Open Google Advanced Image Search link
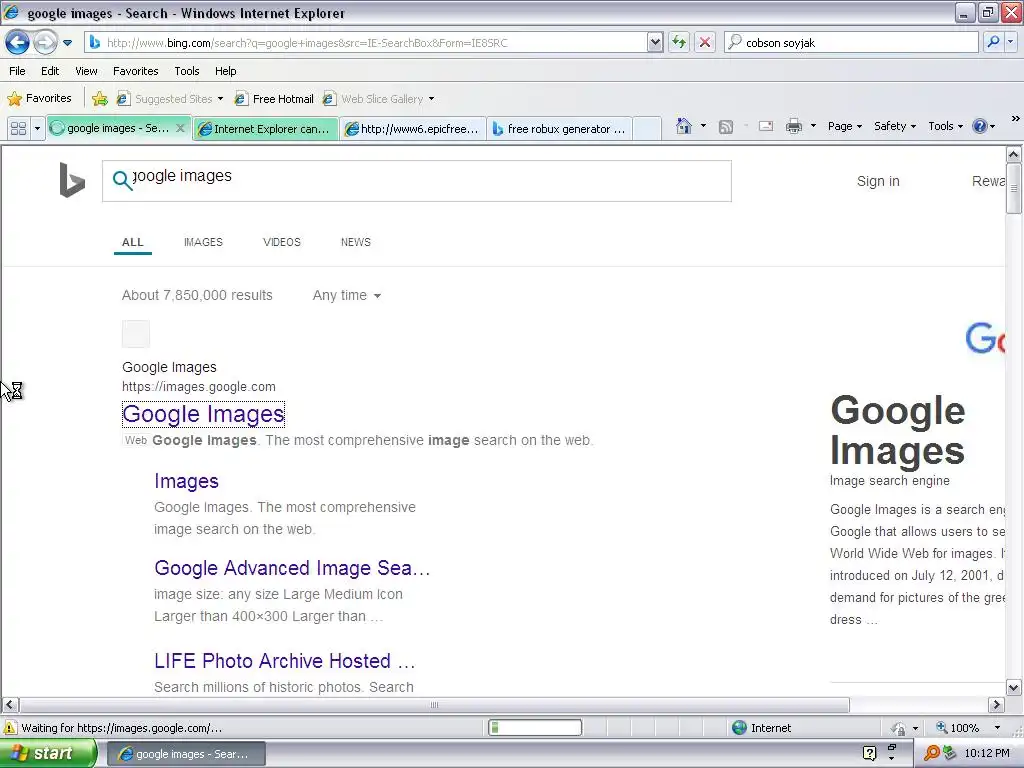 coord(292,568)
